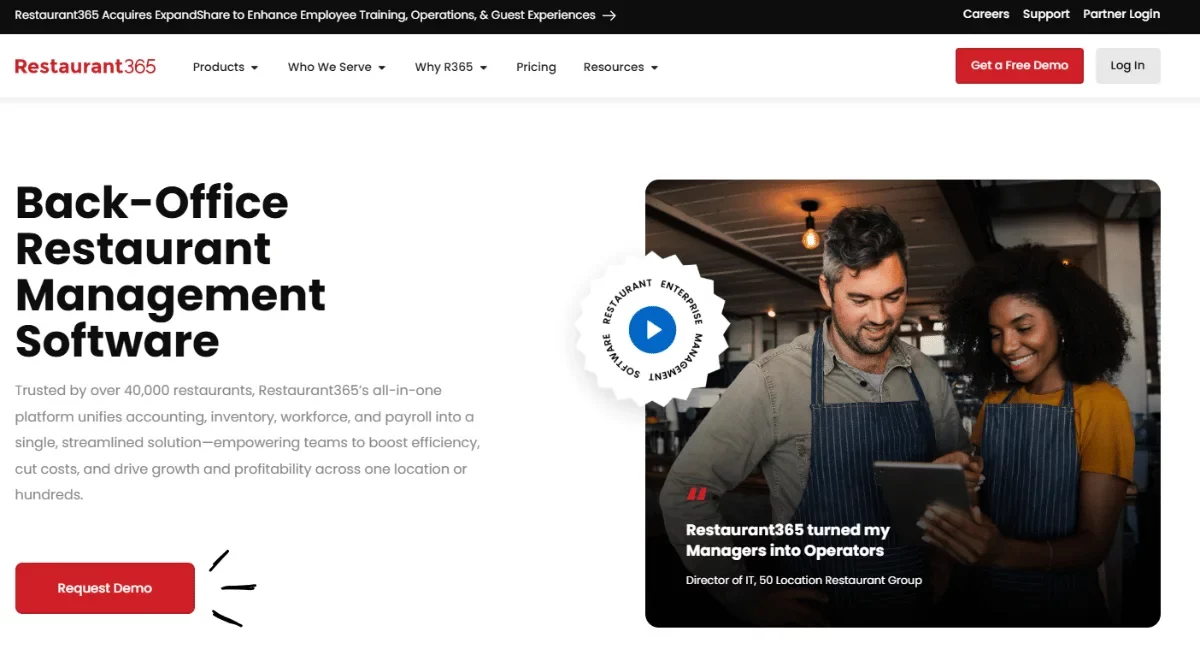Click the arrow in the announcement banner
Viewport: 1200px width, 646px height.
point(611,15)
